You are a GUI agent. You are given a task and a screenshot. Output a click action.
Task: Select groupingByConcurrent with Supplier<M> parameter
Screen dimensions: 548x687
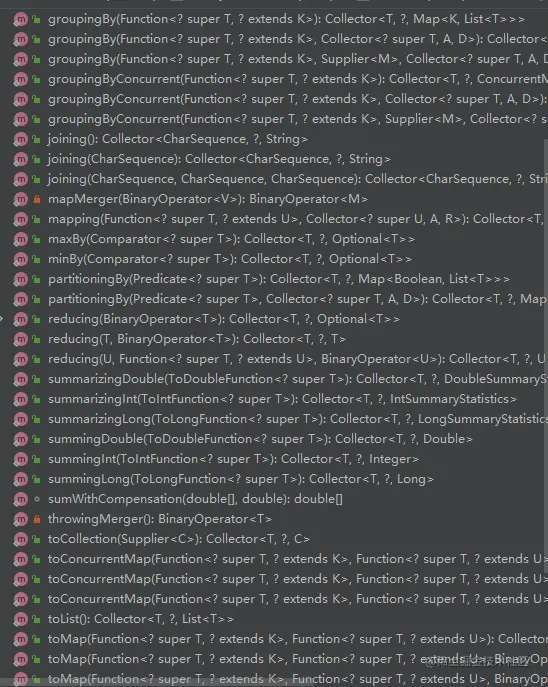[297, 119]
